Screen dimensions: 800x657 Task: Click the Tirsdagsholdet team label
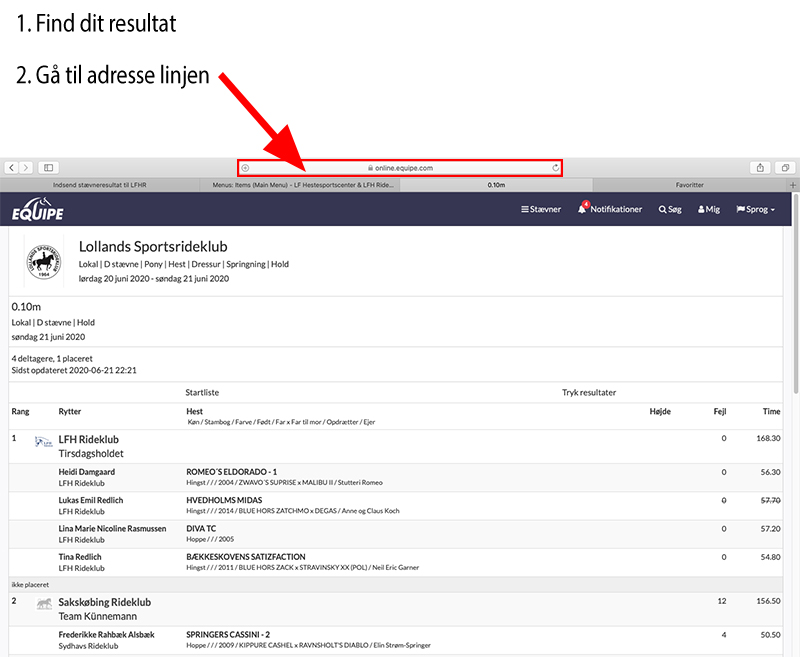91,453
